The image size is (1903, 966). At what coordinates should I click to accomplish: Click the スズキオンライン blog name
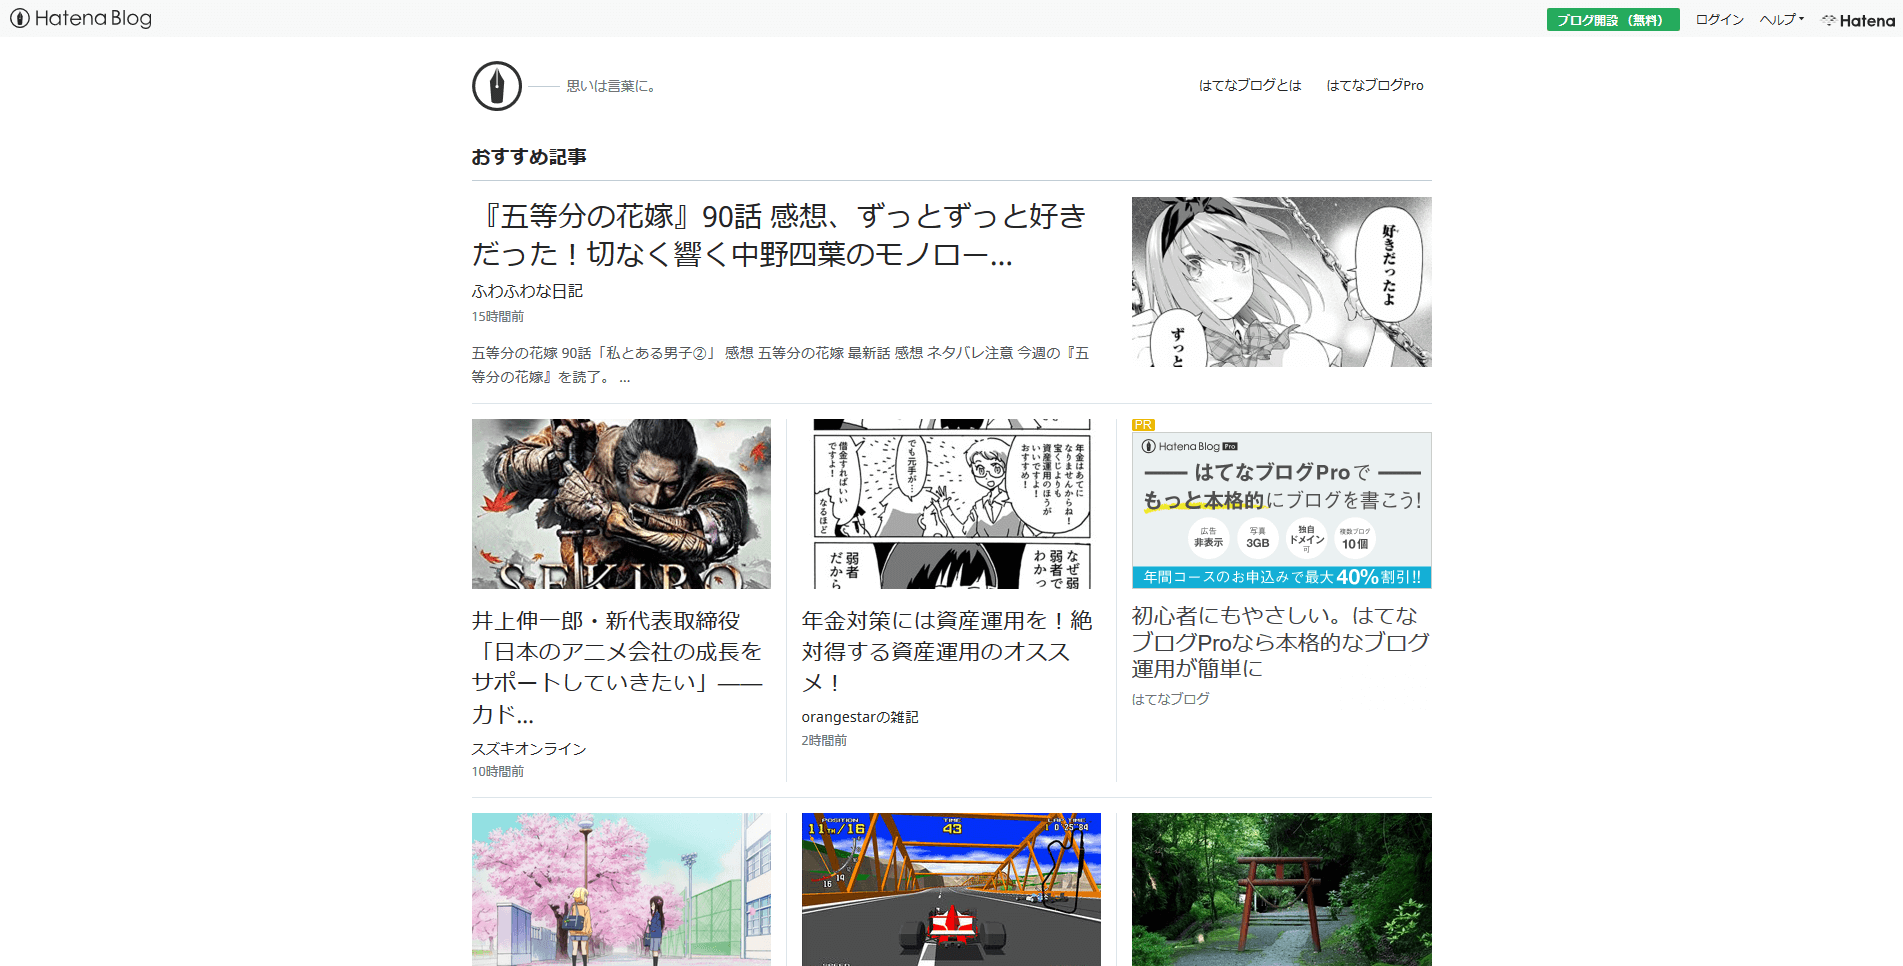529,749
